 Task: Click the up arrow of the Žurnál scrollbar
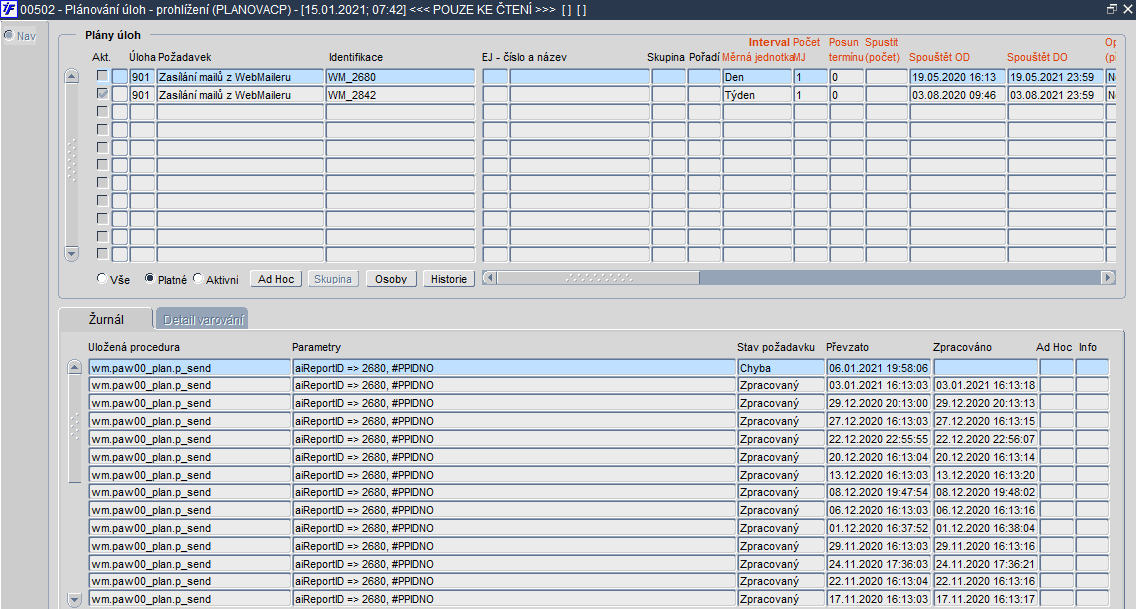[x=74, y=367]
